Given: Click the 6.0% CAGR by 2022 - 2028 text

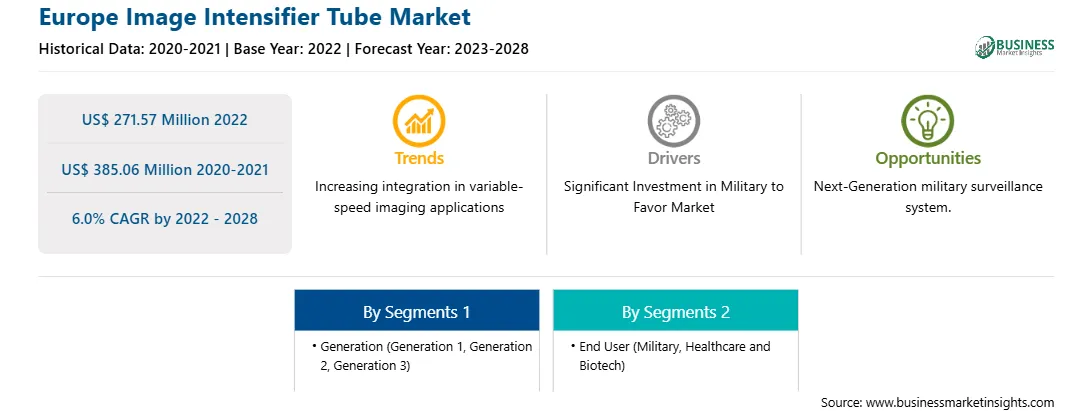Looking at the screenshot, I should pyautogui.click(x=164, y=218).
